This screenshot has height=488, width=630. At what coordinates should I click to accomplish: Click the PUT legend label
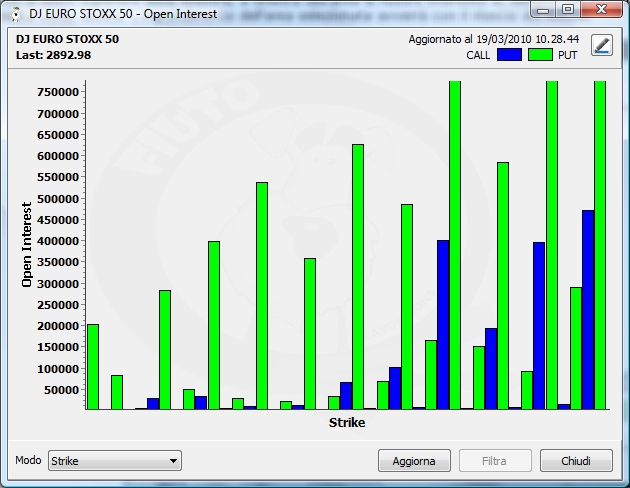567,55
